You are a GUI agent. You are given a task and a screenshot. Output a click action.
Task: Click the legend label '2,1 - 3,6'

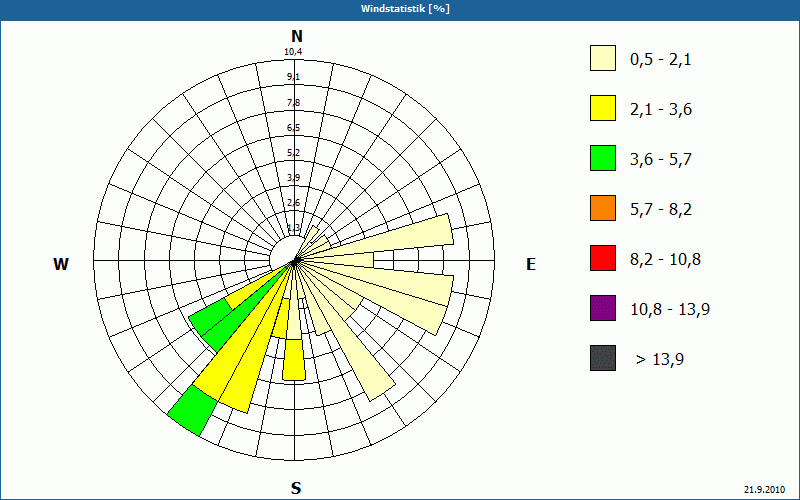(x=661, y=110)
